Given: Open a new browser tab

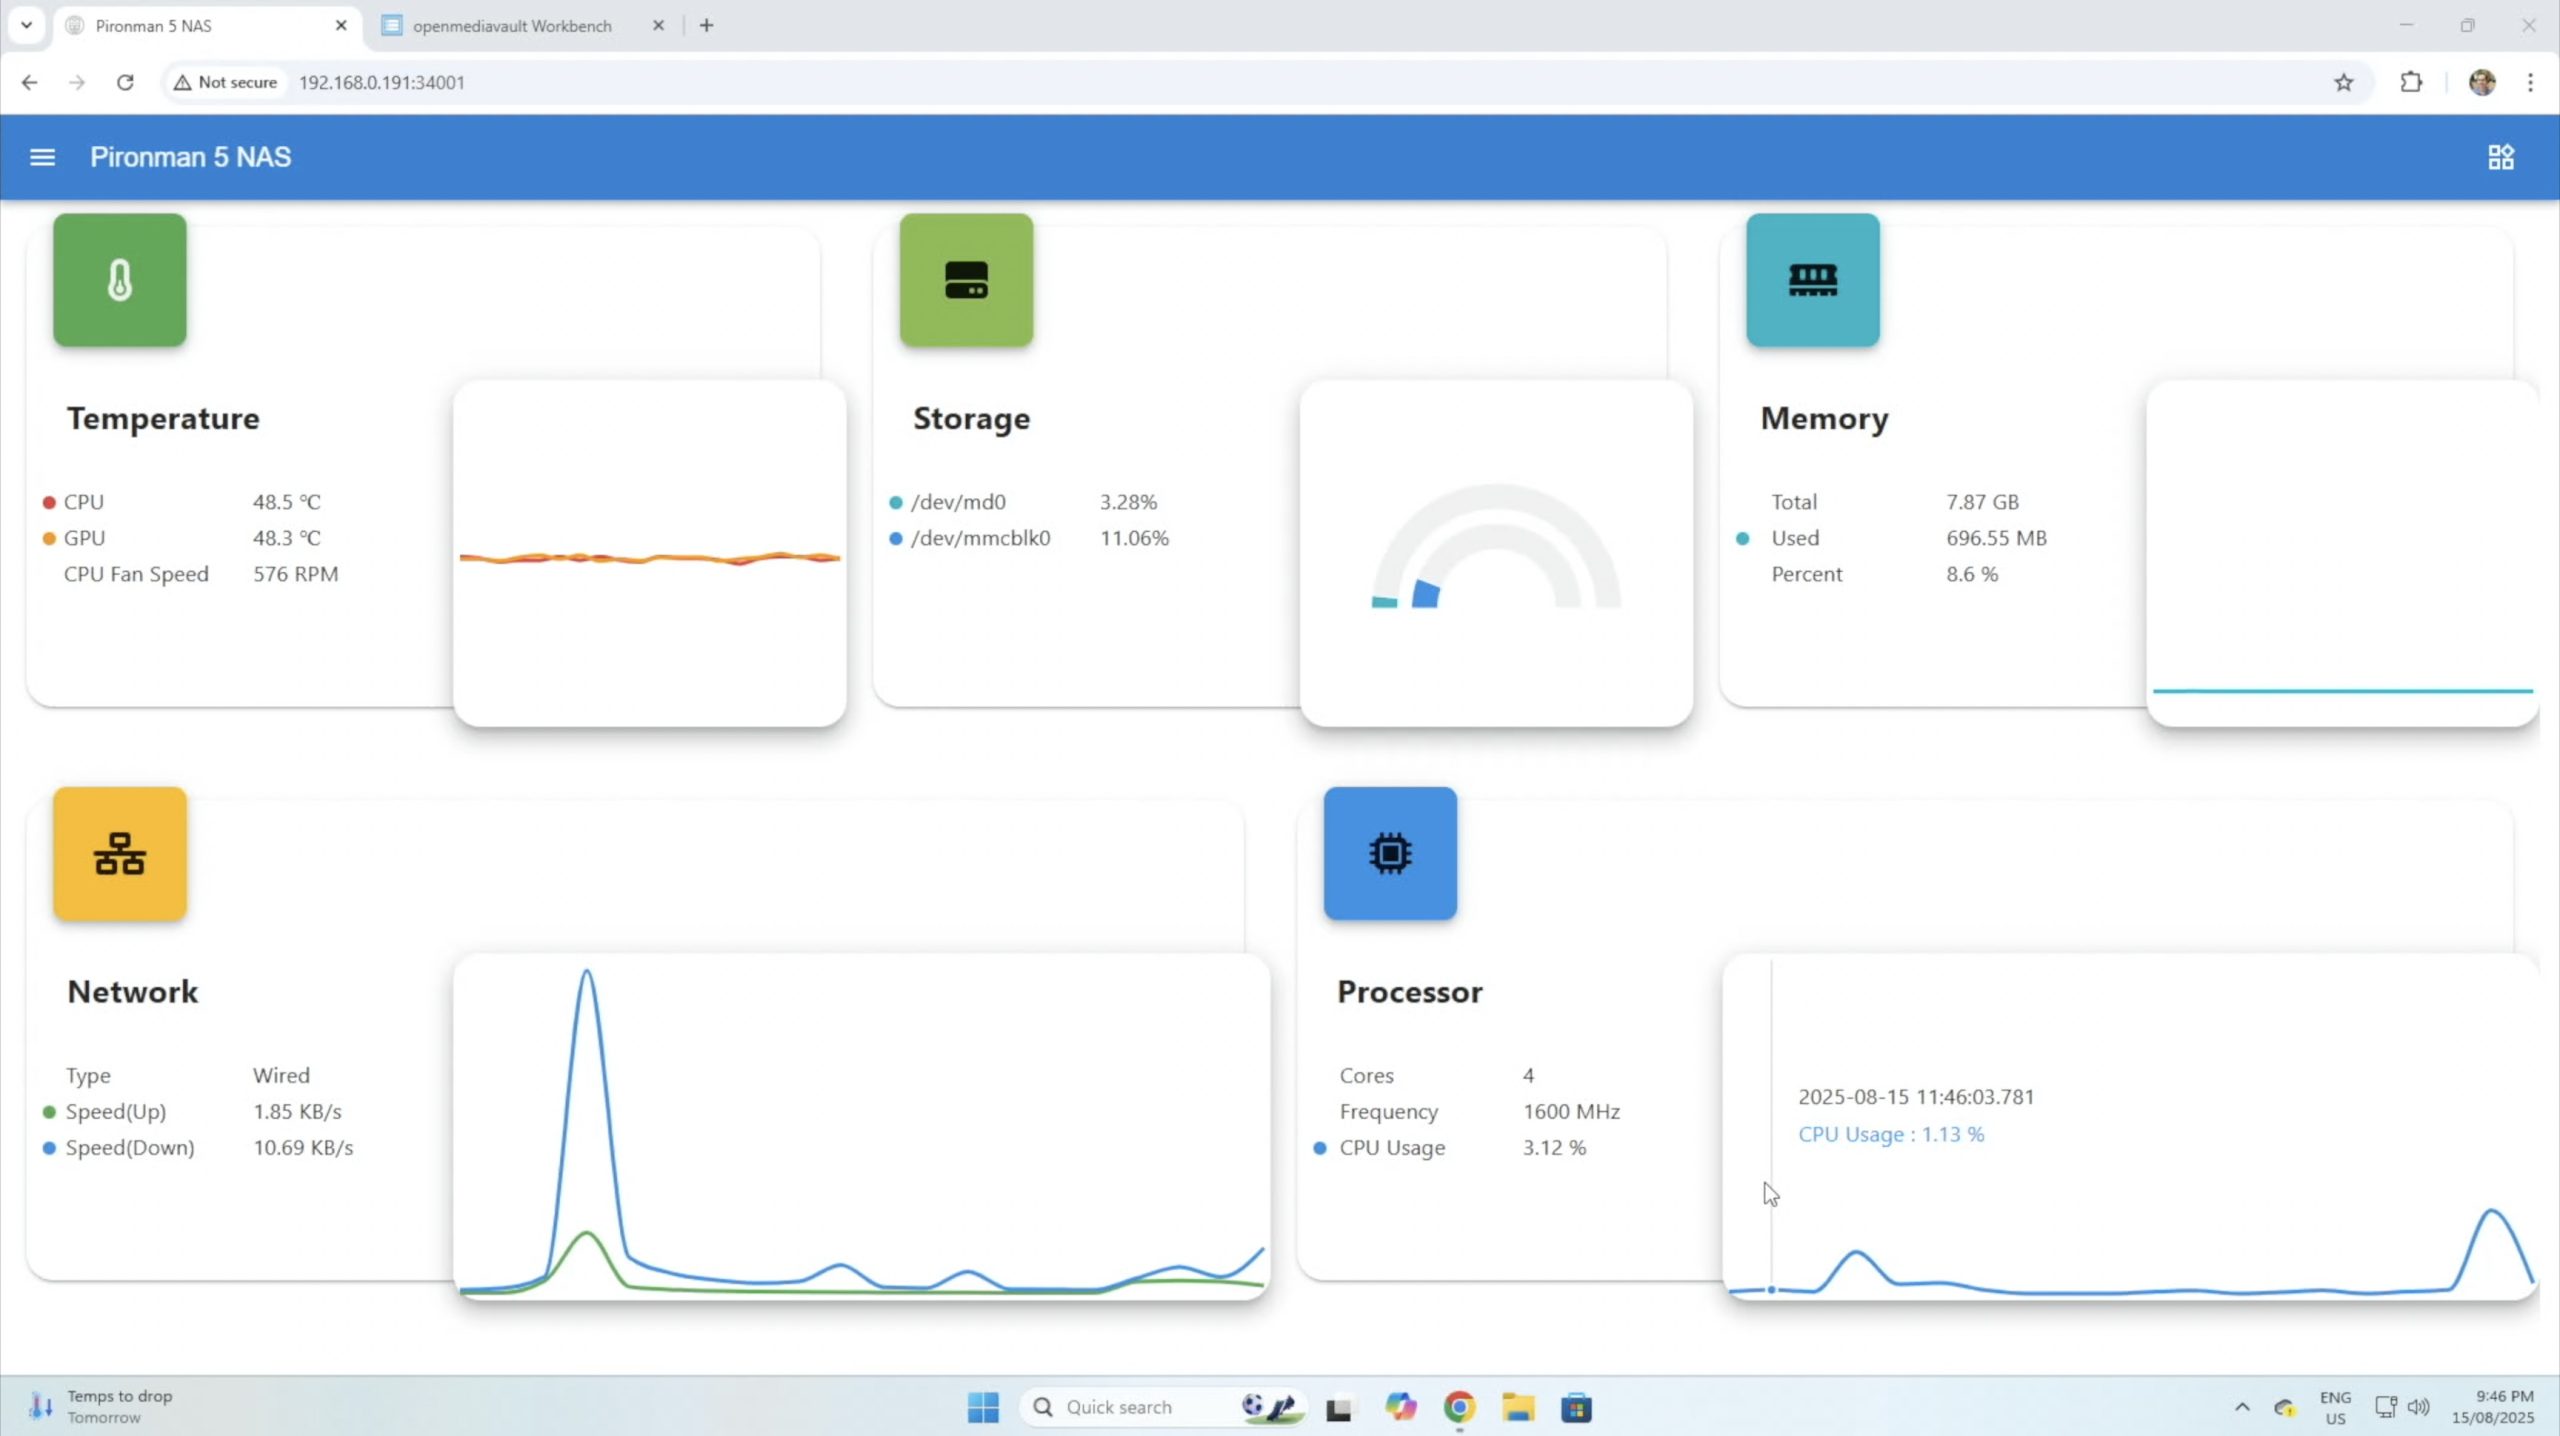Looking at the screenshot, I should [x=706, y=26].
